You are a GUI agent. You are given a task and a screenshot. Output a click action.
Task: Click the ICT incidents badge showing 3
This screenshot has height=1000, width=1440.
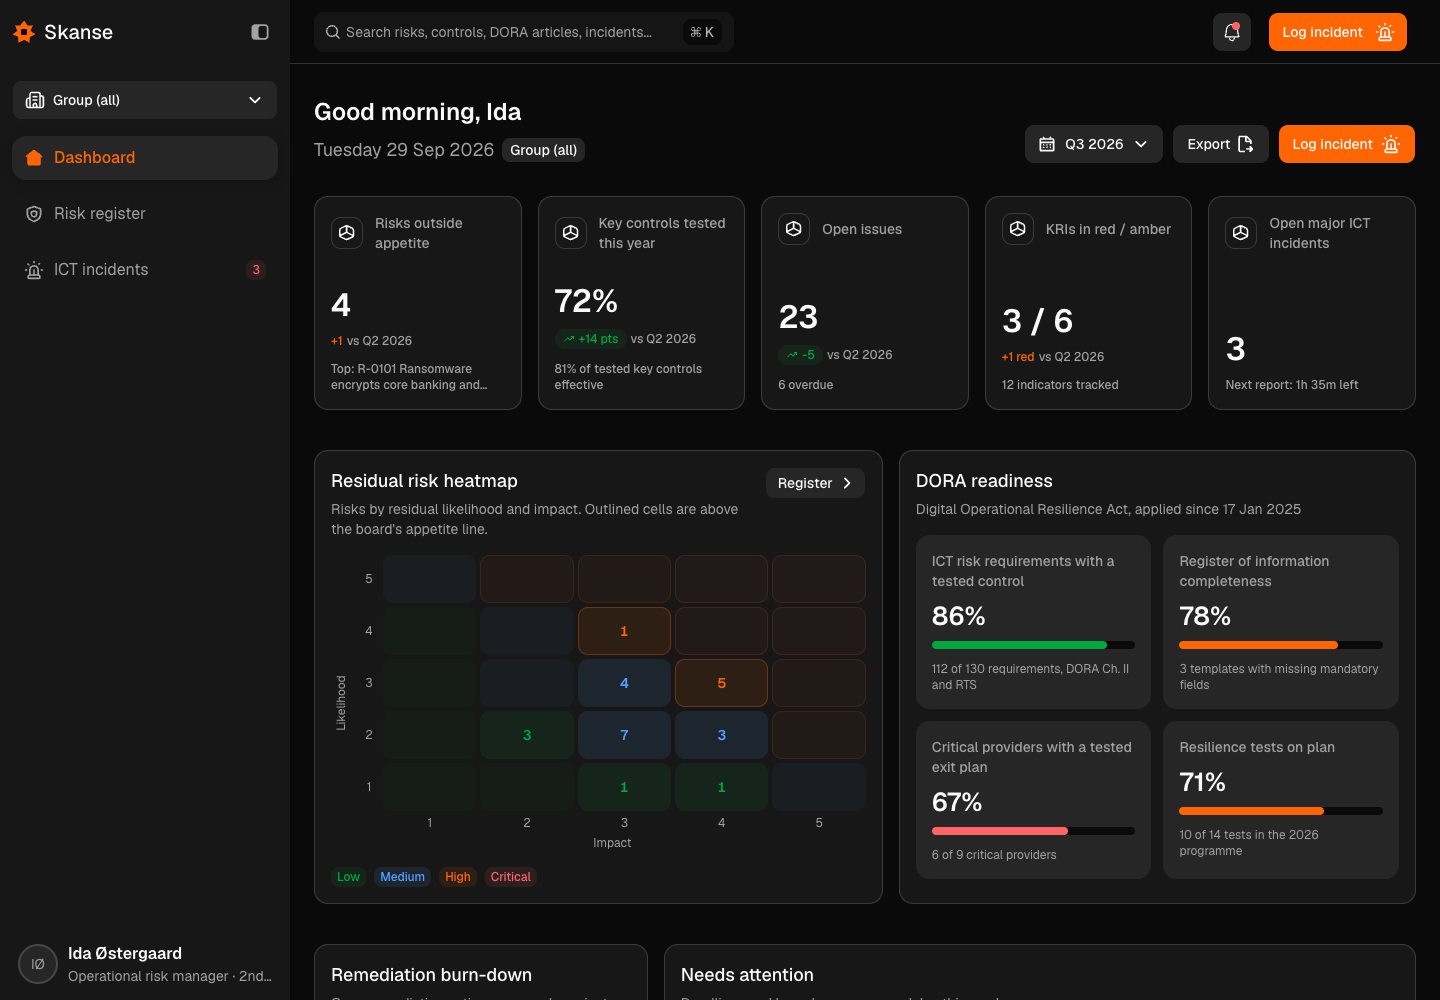tap(256, 270)
